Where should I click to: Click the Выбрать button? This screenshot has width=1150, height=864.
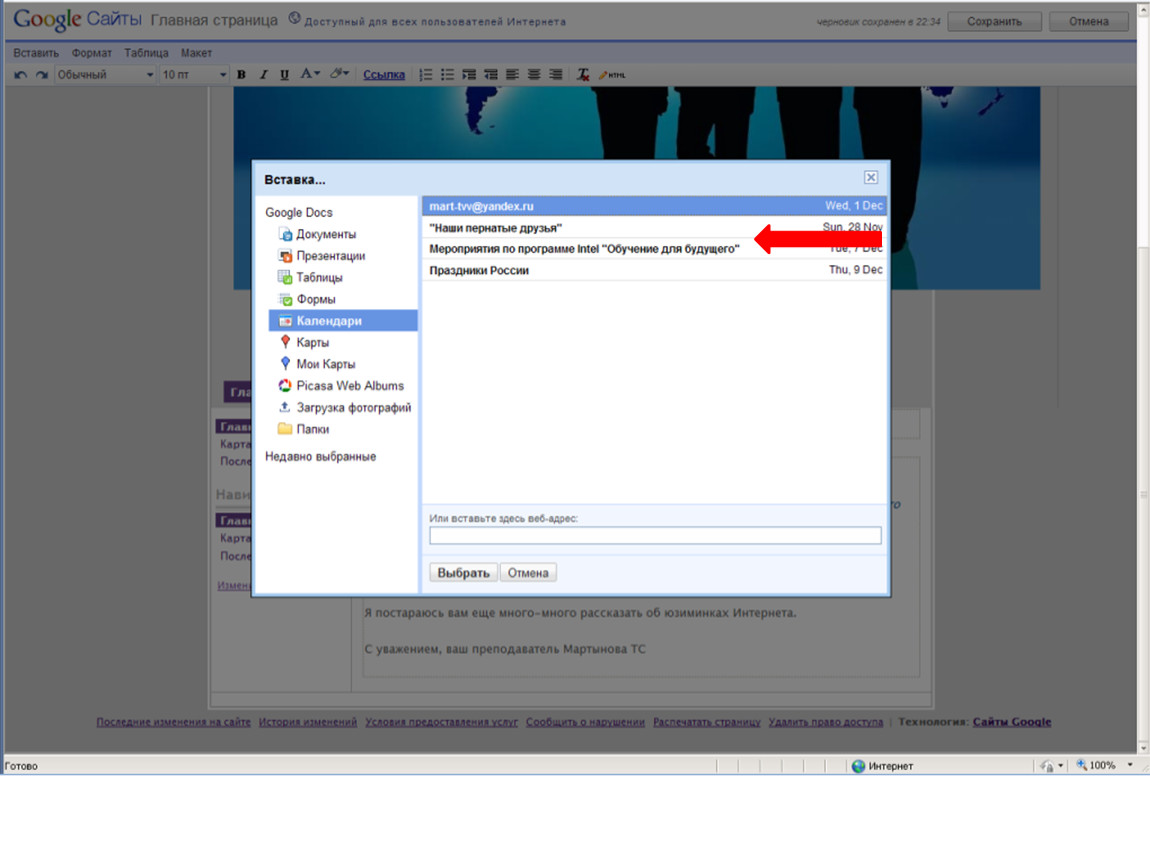click(464, 573)
